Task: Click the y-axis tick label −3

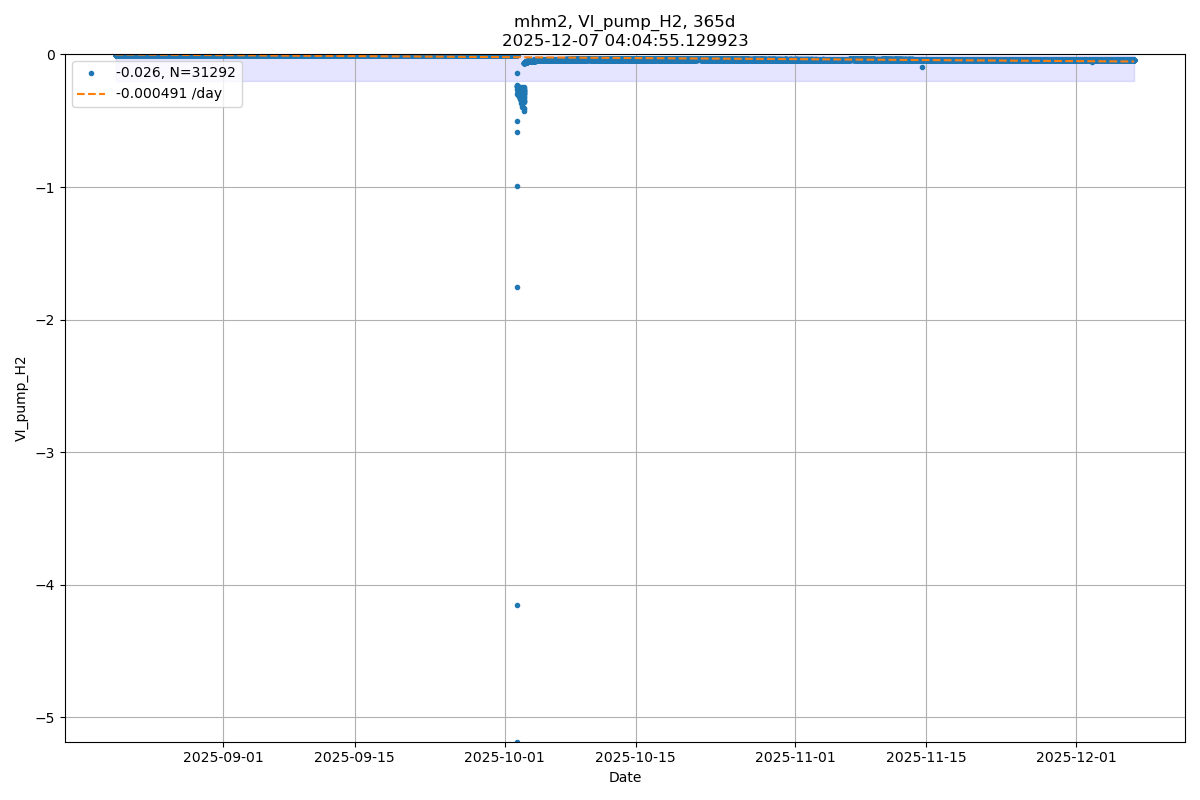Action: [47, 452]
